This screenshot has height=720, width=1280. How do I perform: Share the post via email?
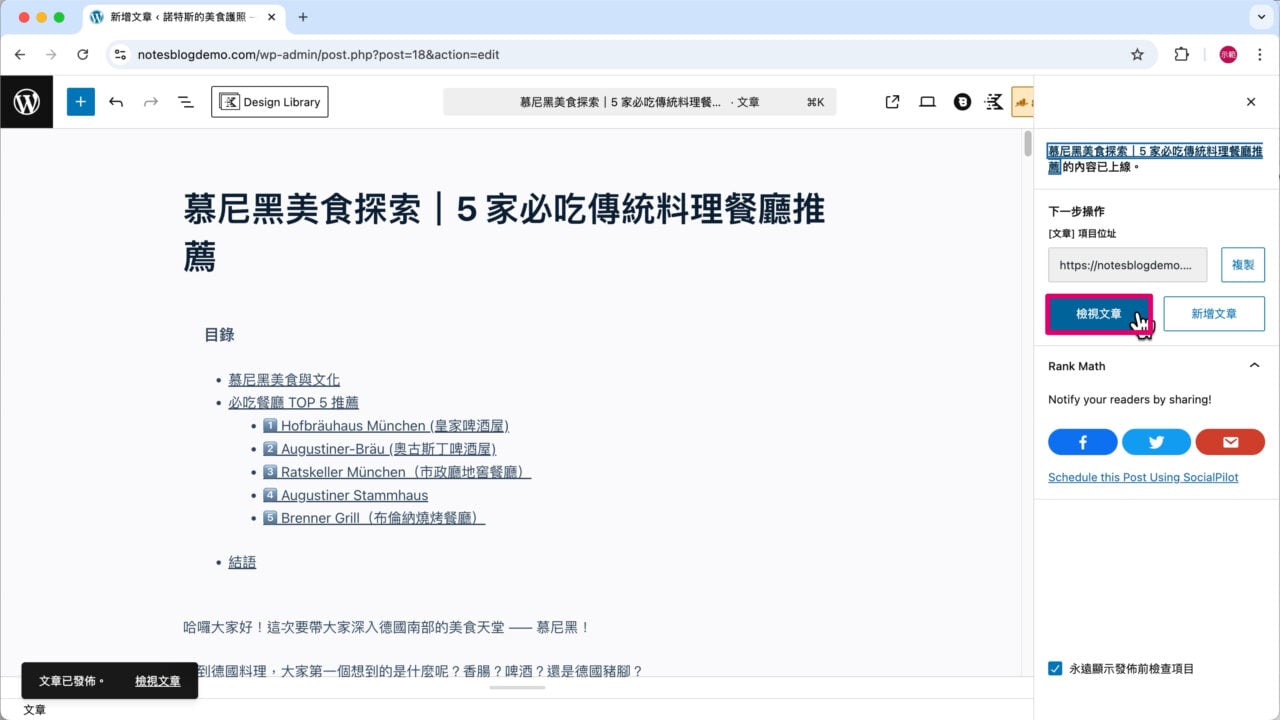[1230, 441]
